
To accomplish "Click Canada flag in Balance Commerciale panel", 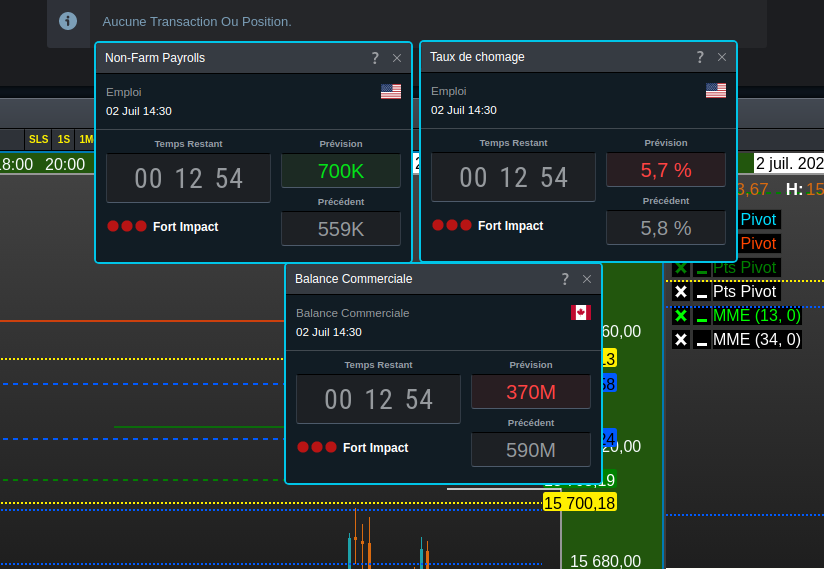I will [x=581, y=313].
